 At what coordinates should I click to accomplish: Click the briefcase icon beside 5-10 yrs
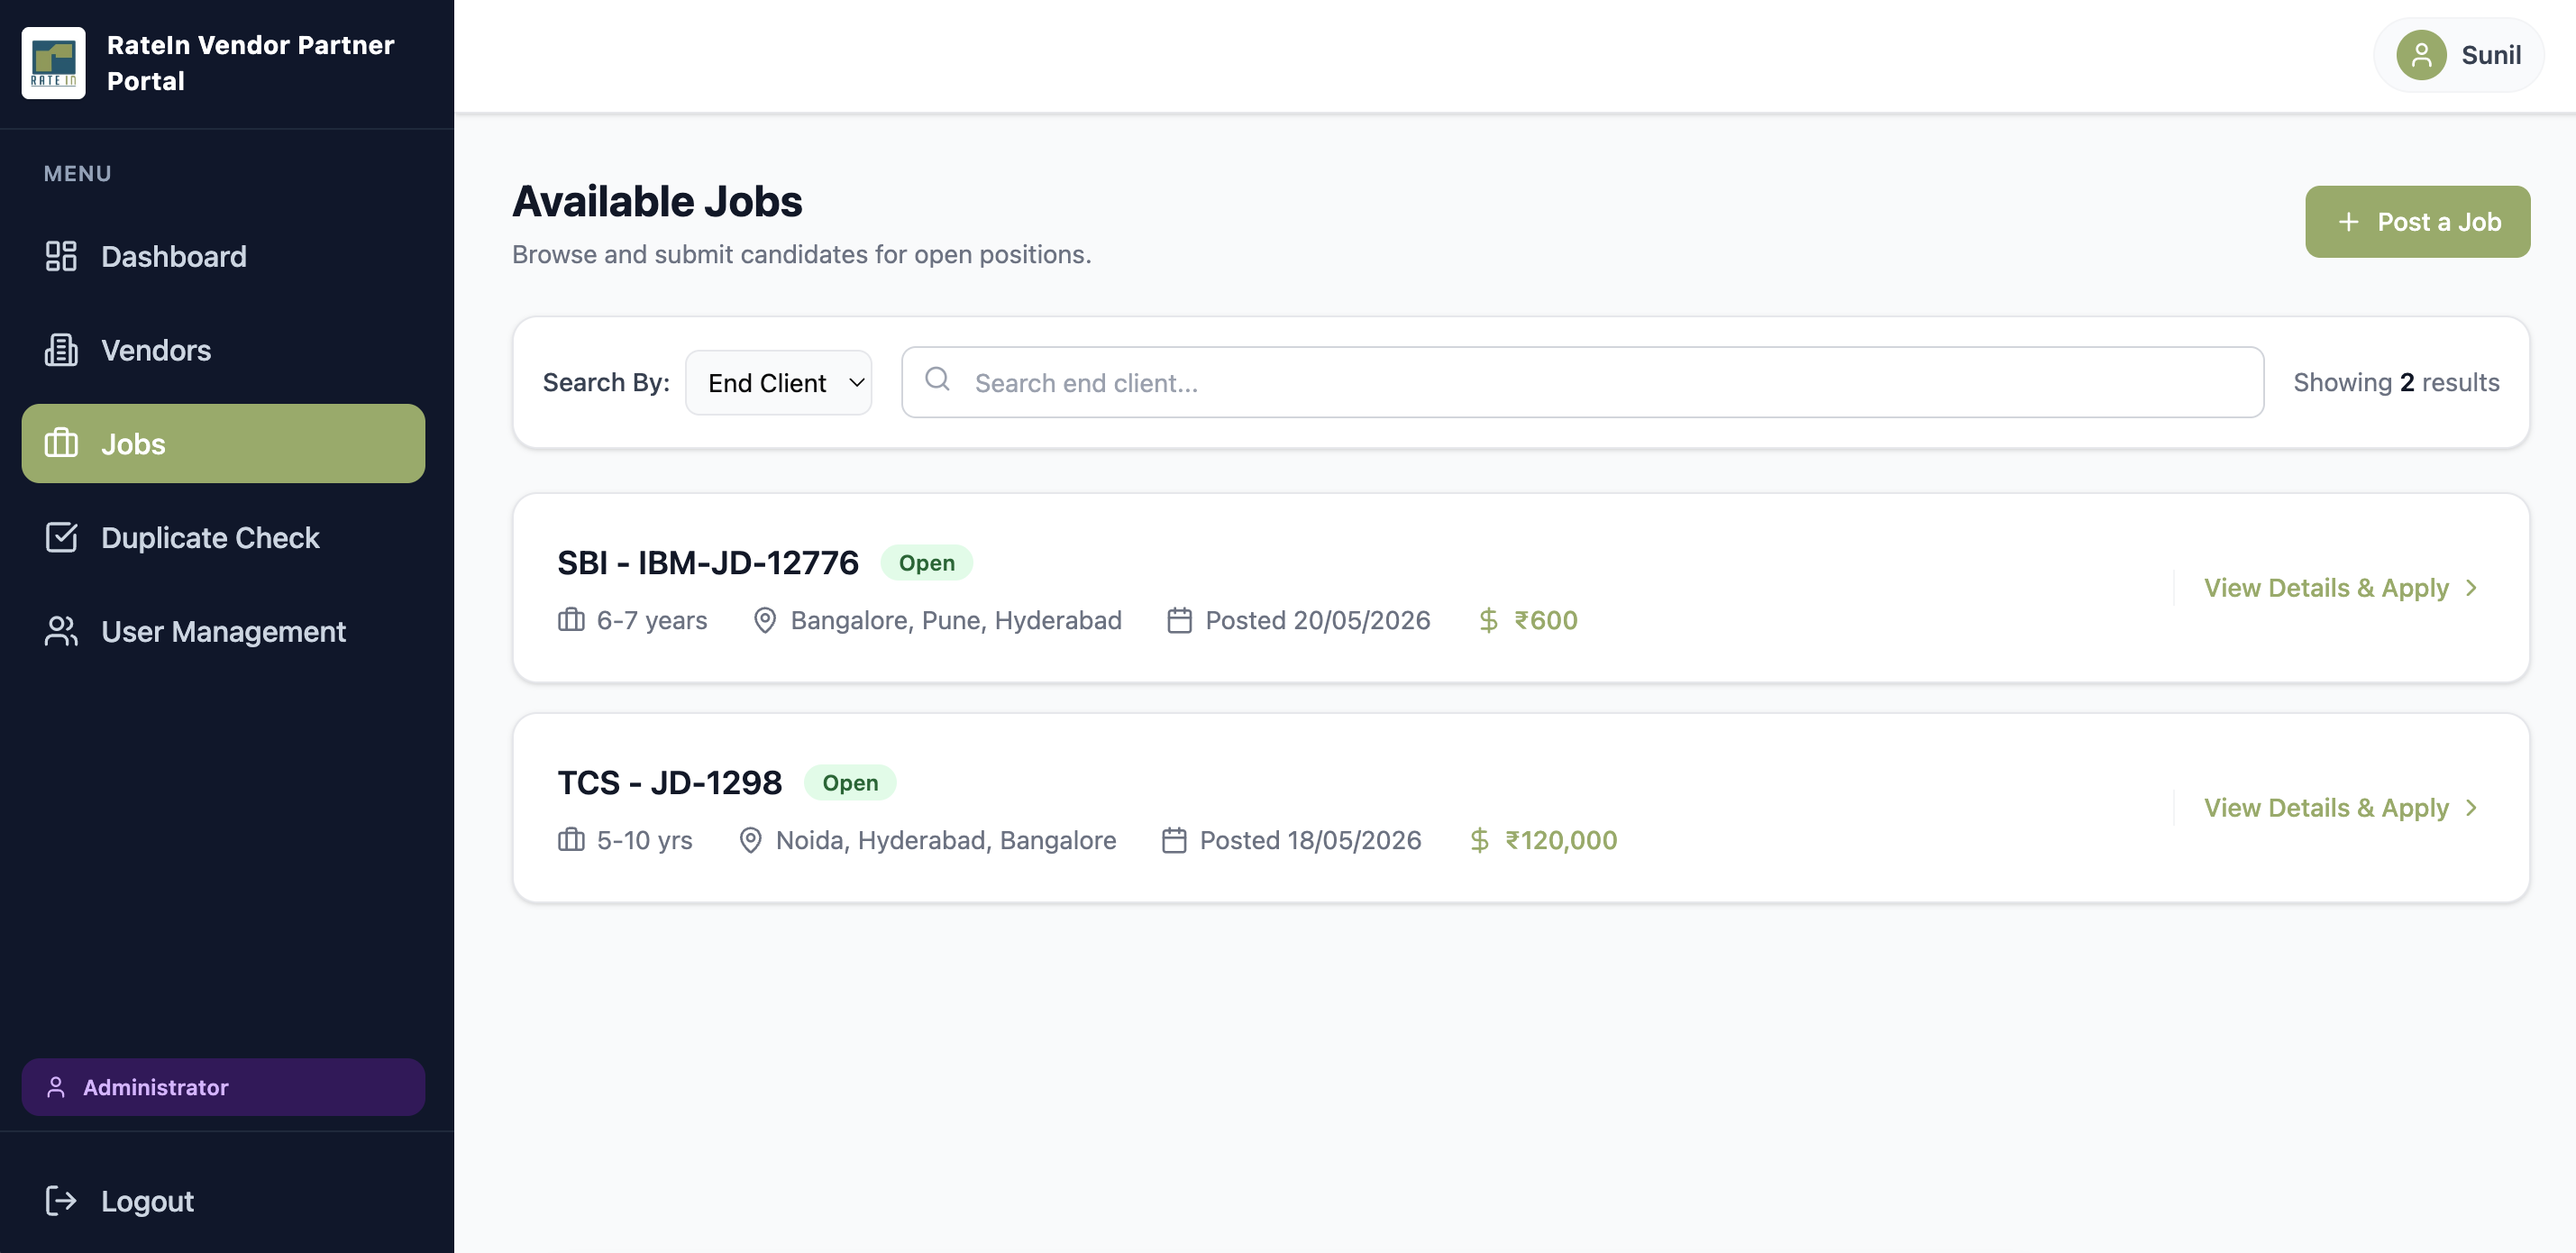(x=571, y=840)
